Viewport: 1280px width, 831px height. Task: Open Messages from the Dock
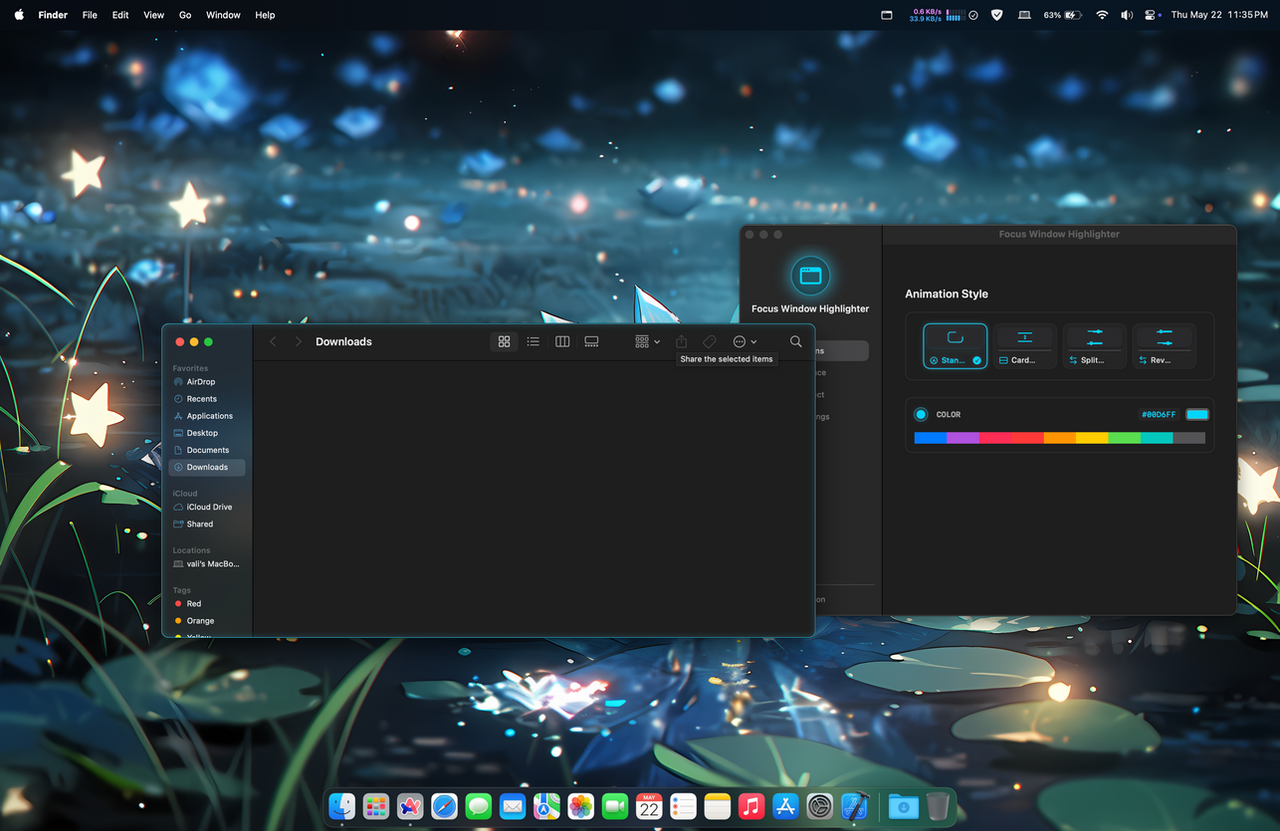(x=478, y=806)
